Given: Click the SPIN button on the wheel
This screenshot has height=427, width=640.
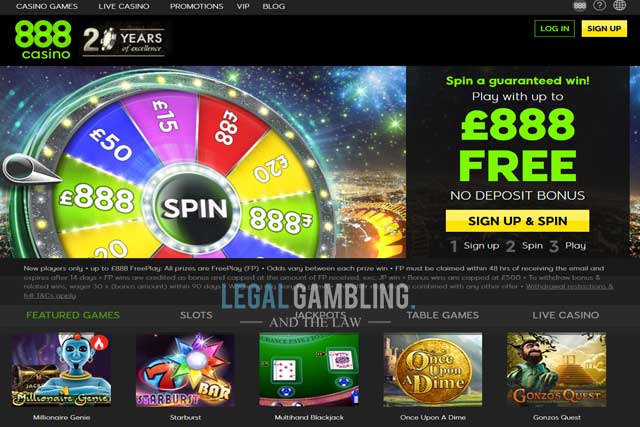Looking at the screenshot, I should coord(195,209).
